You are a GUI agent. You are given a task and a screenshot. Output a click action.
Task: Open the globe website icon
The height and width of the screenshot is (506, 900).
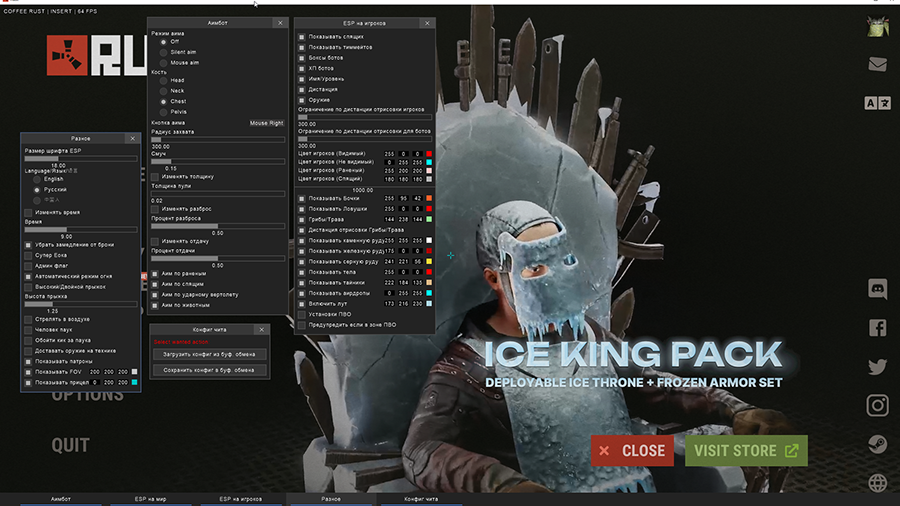click(x=878, y=483)
